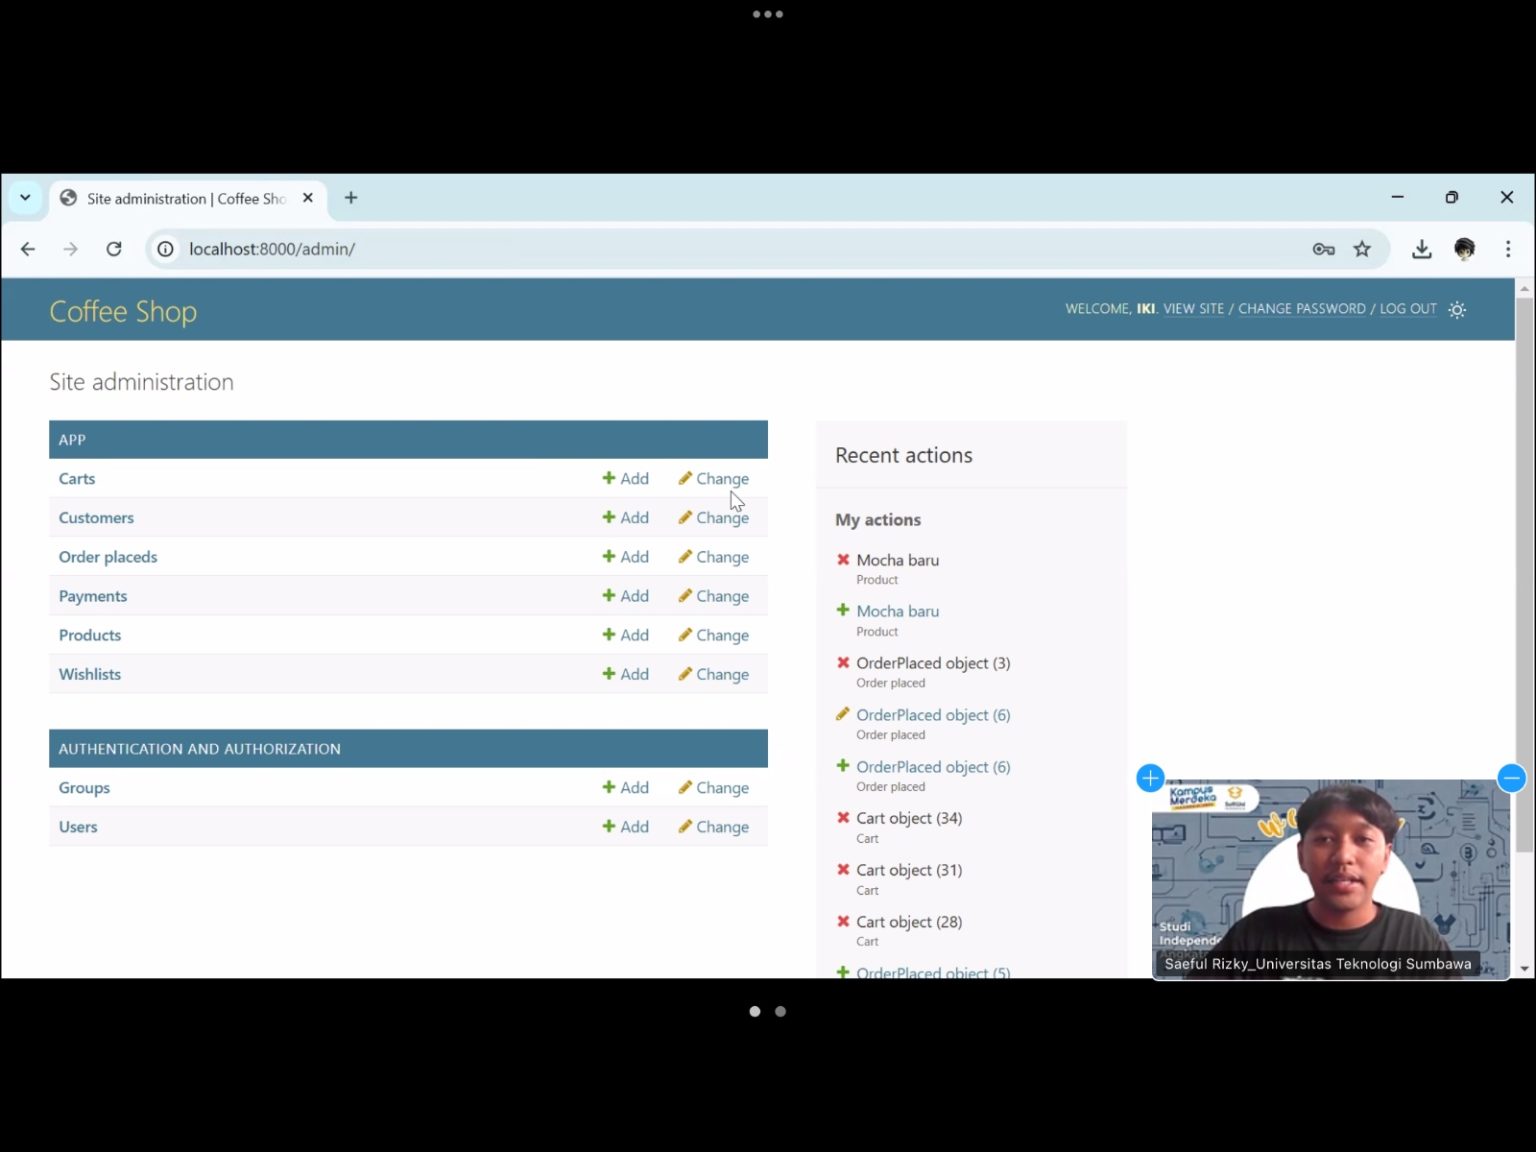Toggle the admin light/dark theme icon
The height and width of the screenshot is (1152, 1536).
click(1457, 310)
